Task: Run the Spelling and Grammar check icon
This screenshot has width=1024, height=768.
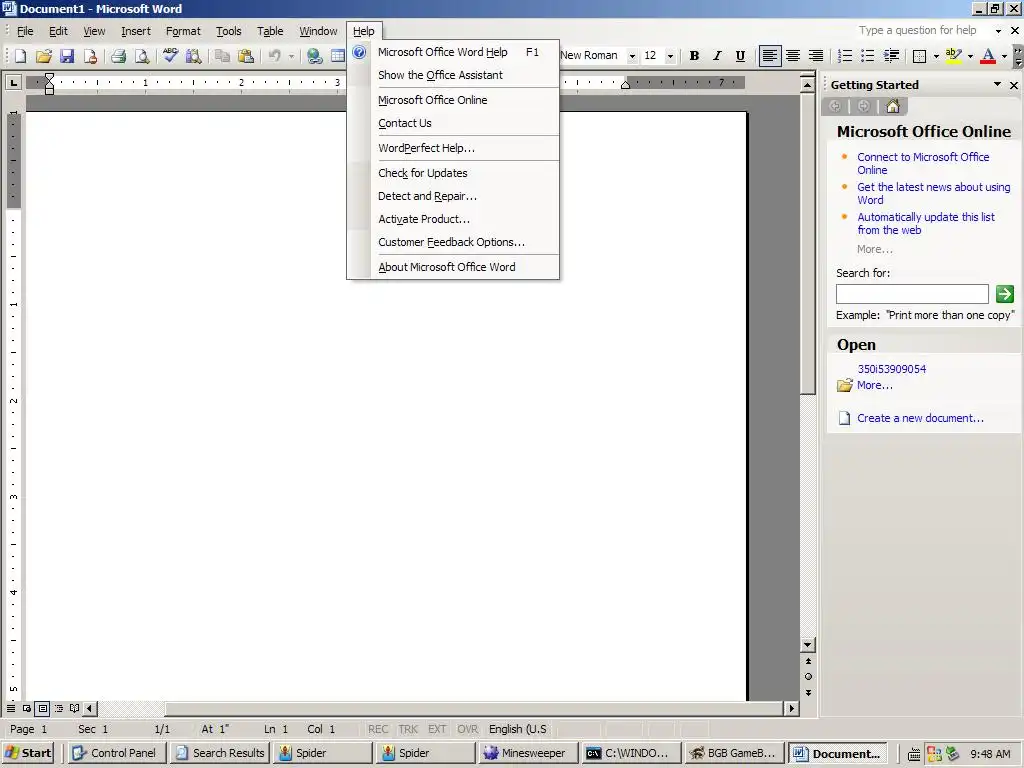Action: (170, 56)
